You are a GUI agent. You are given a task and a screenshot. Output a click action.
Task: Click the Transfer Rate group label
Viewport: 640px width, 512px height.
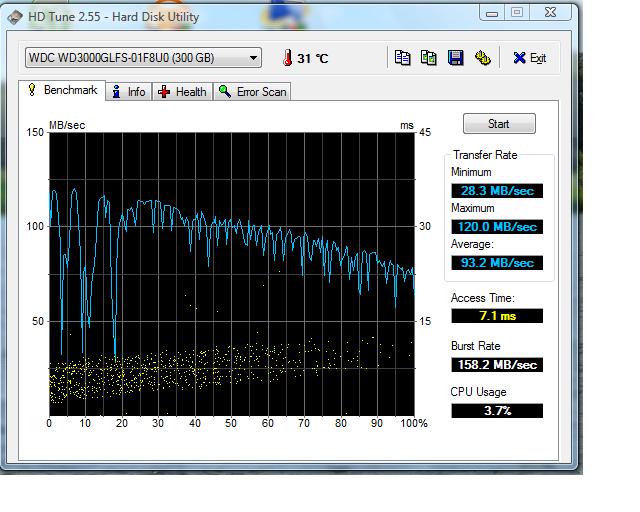485,155
